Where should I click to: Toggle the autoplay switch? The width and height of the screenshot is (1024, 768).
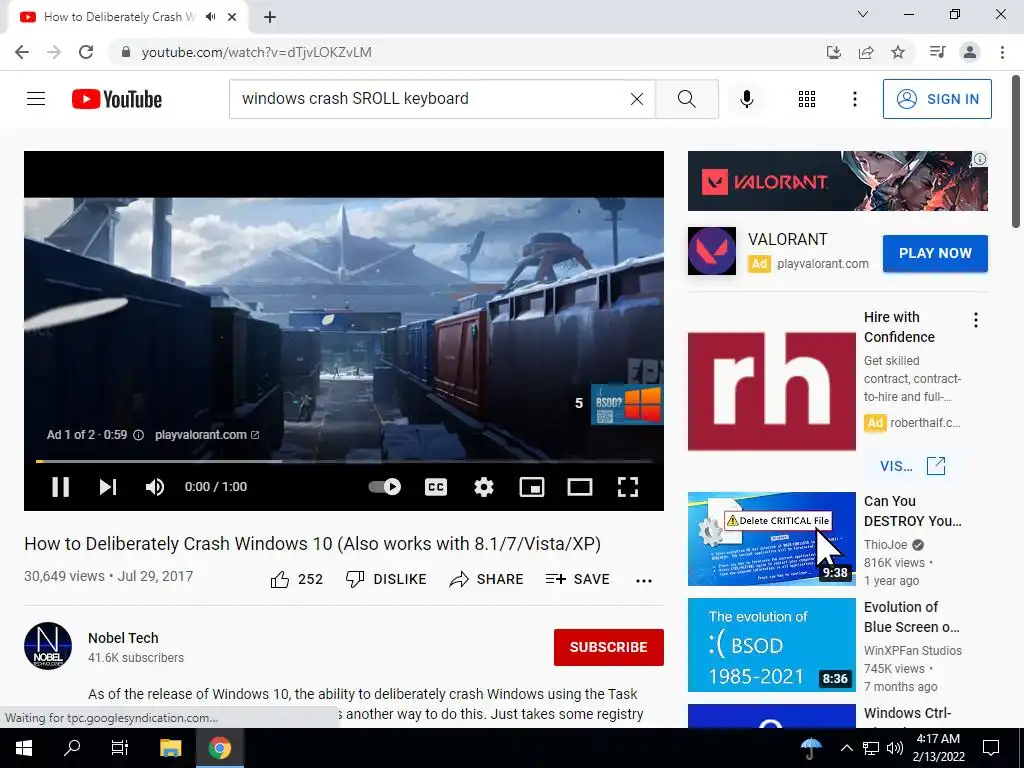[x=385, y=487]
